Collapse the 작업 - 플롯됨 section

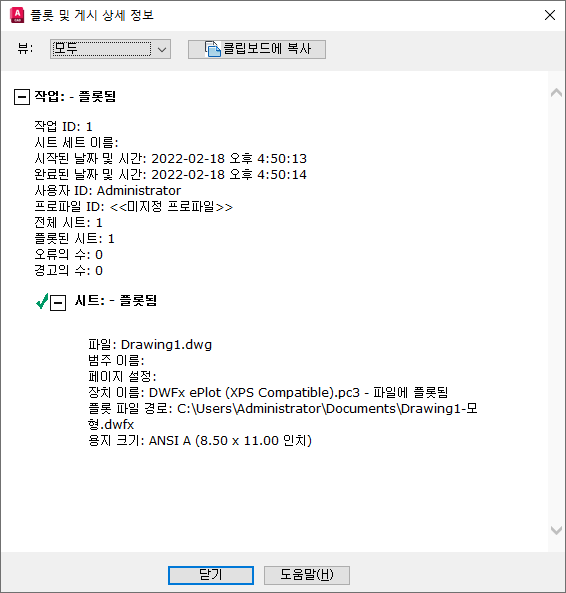[22, 97]
